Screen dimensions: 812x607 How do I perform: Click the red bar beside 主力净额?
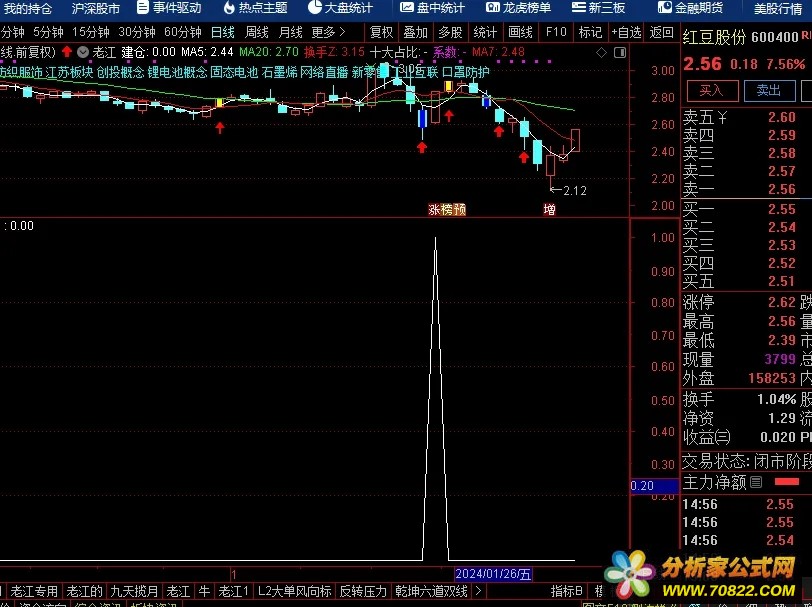tap(787, 482)
